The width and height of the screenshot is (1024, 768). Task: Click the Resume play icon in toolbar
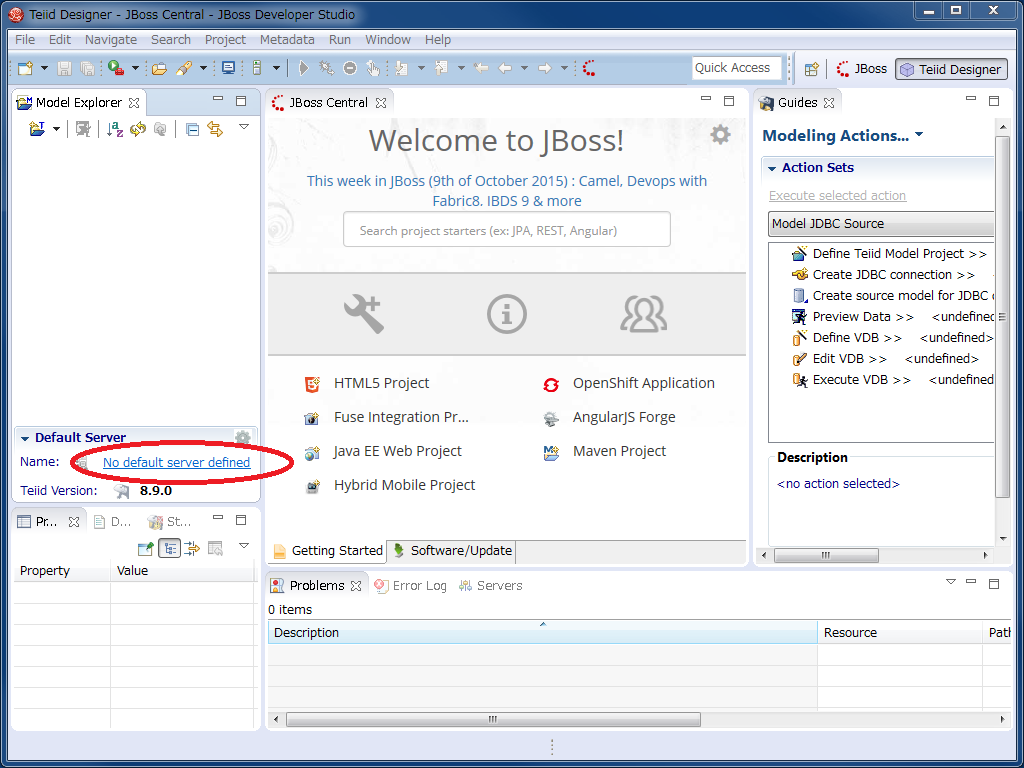[x=303, y=68]
